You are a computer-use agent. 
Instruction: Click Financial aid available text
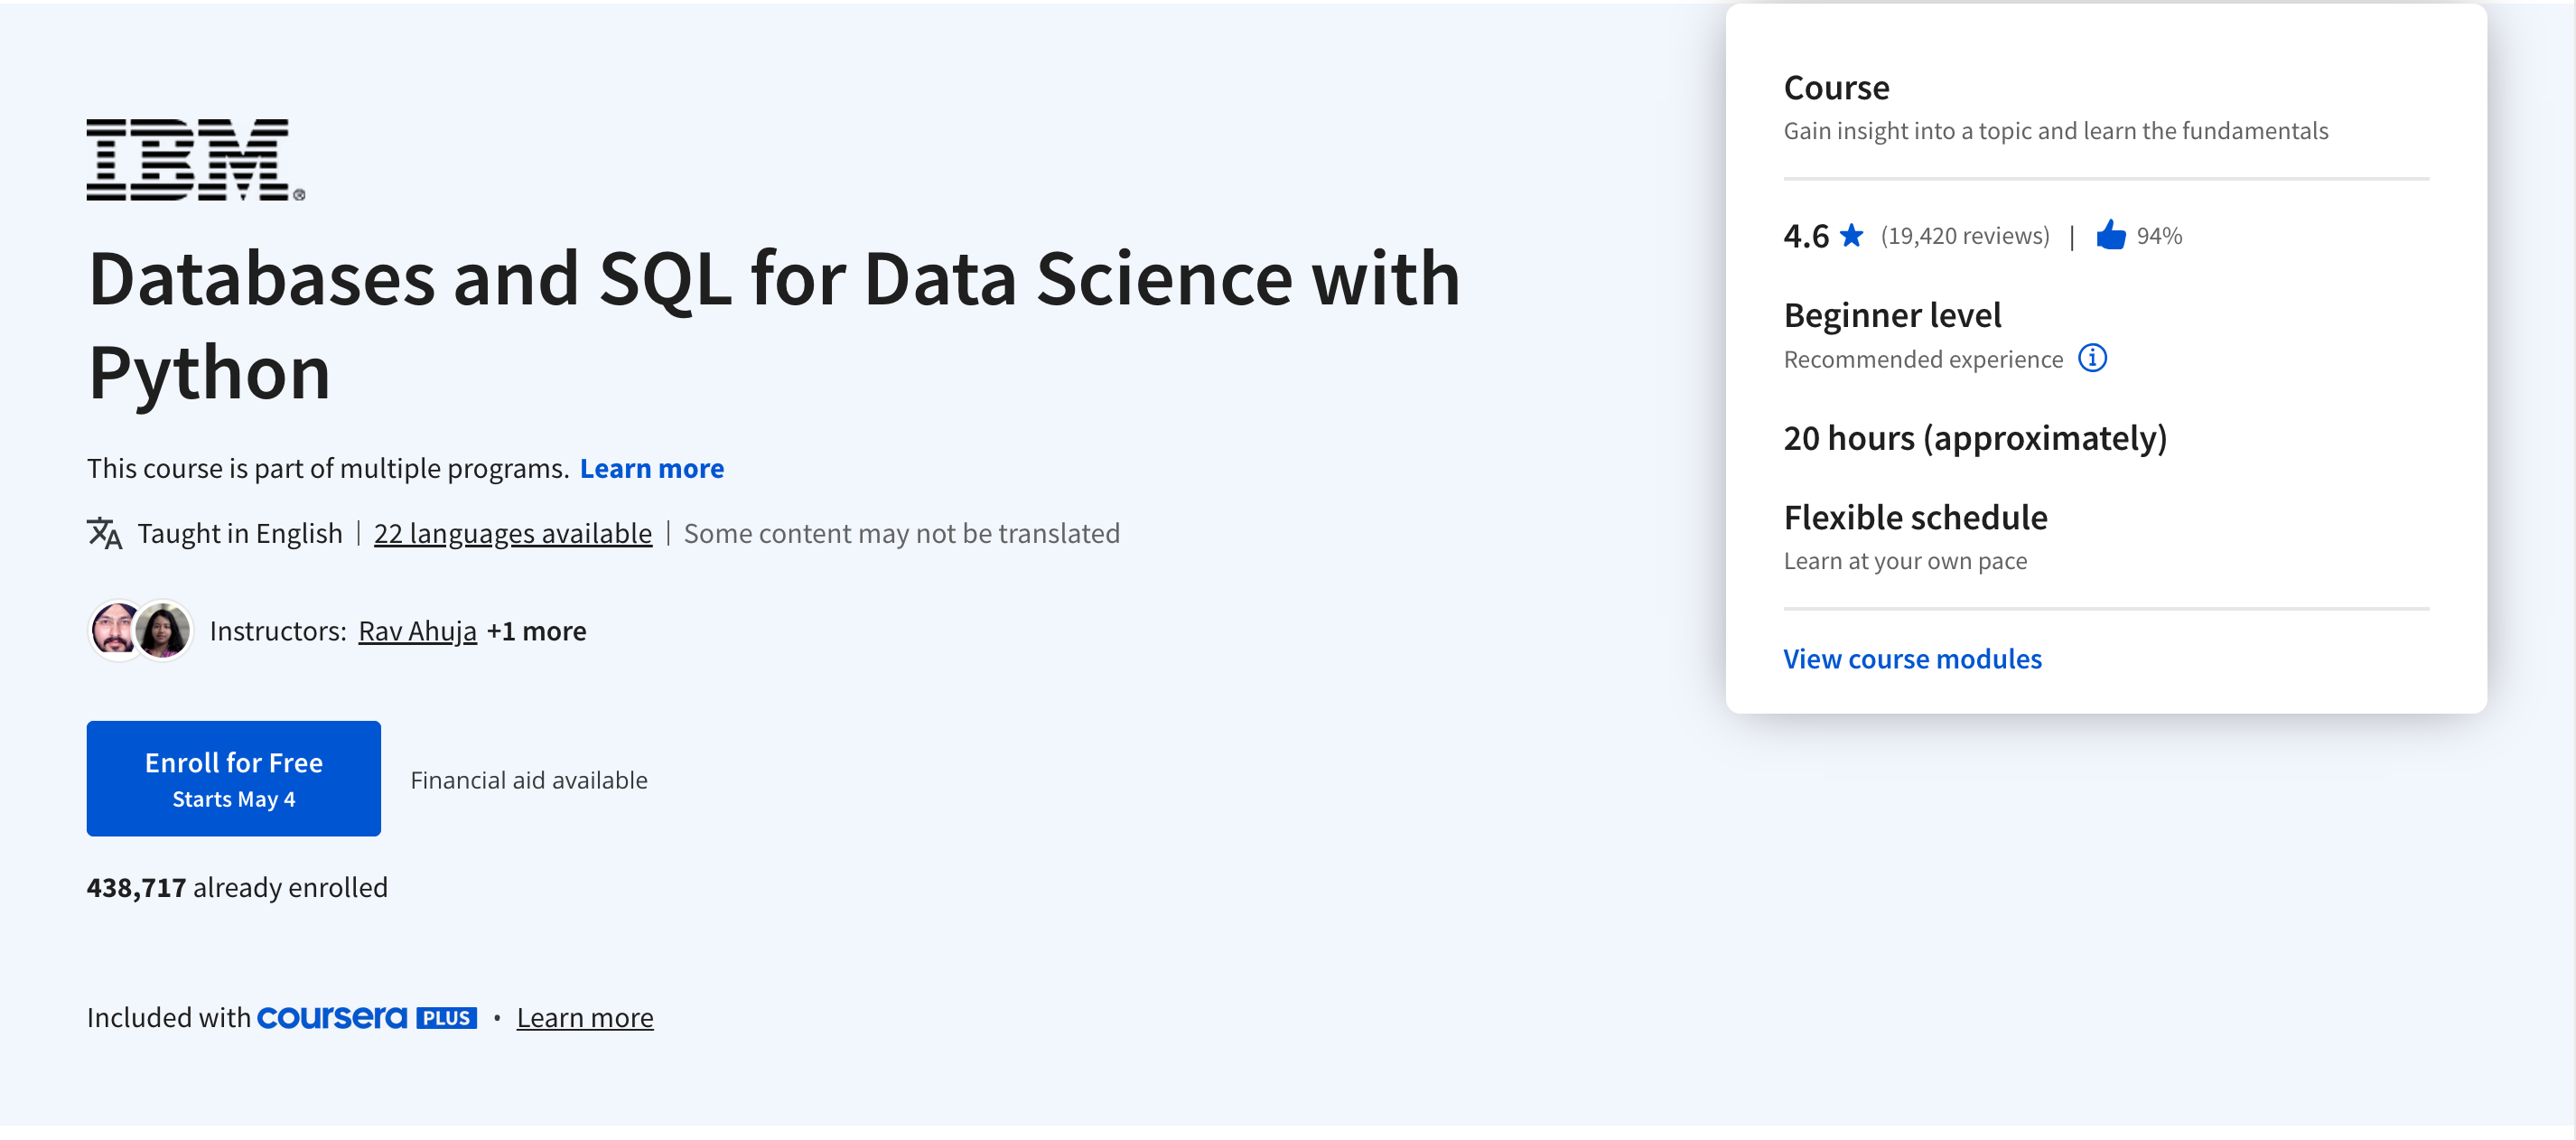(x=529, y=780)
